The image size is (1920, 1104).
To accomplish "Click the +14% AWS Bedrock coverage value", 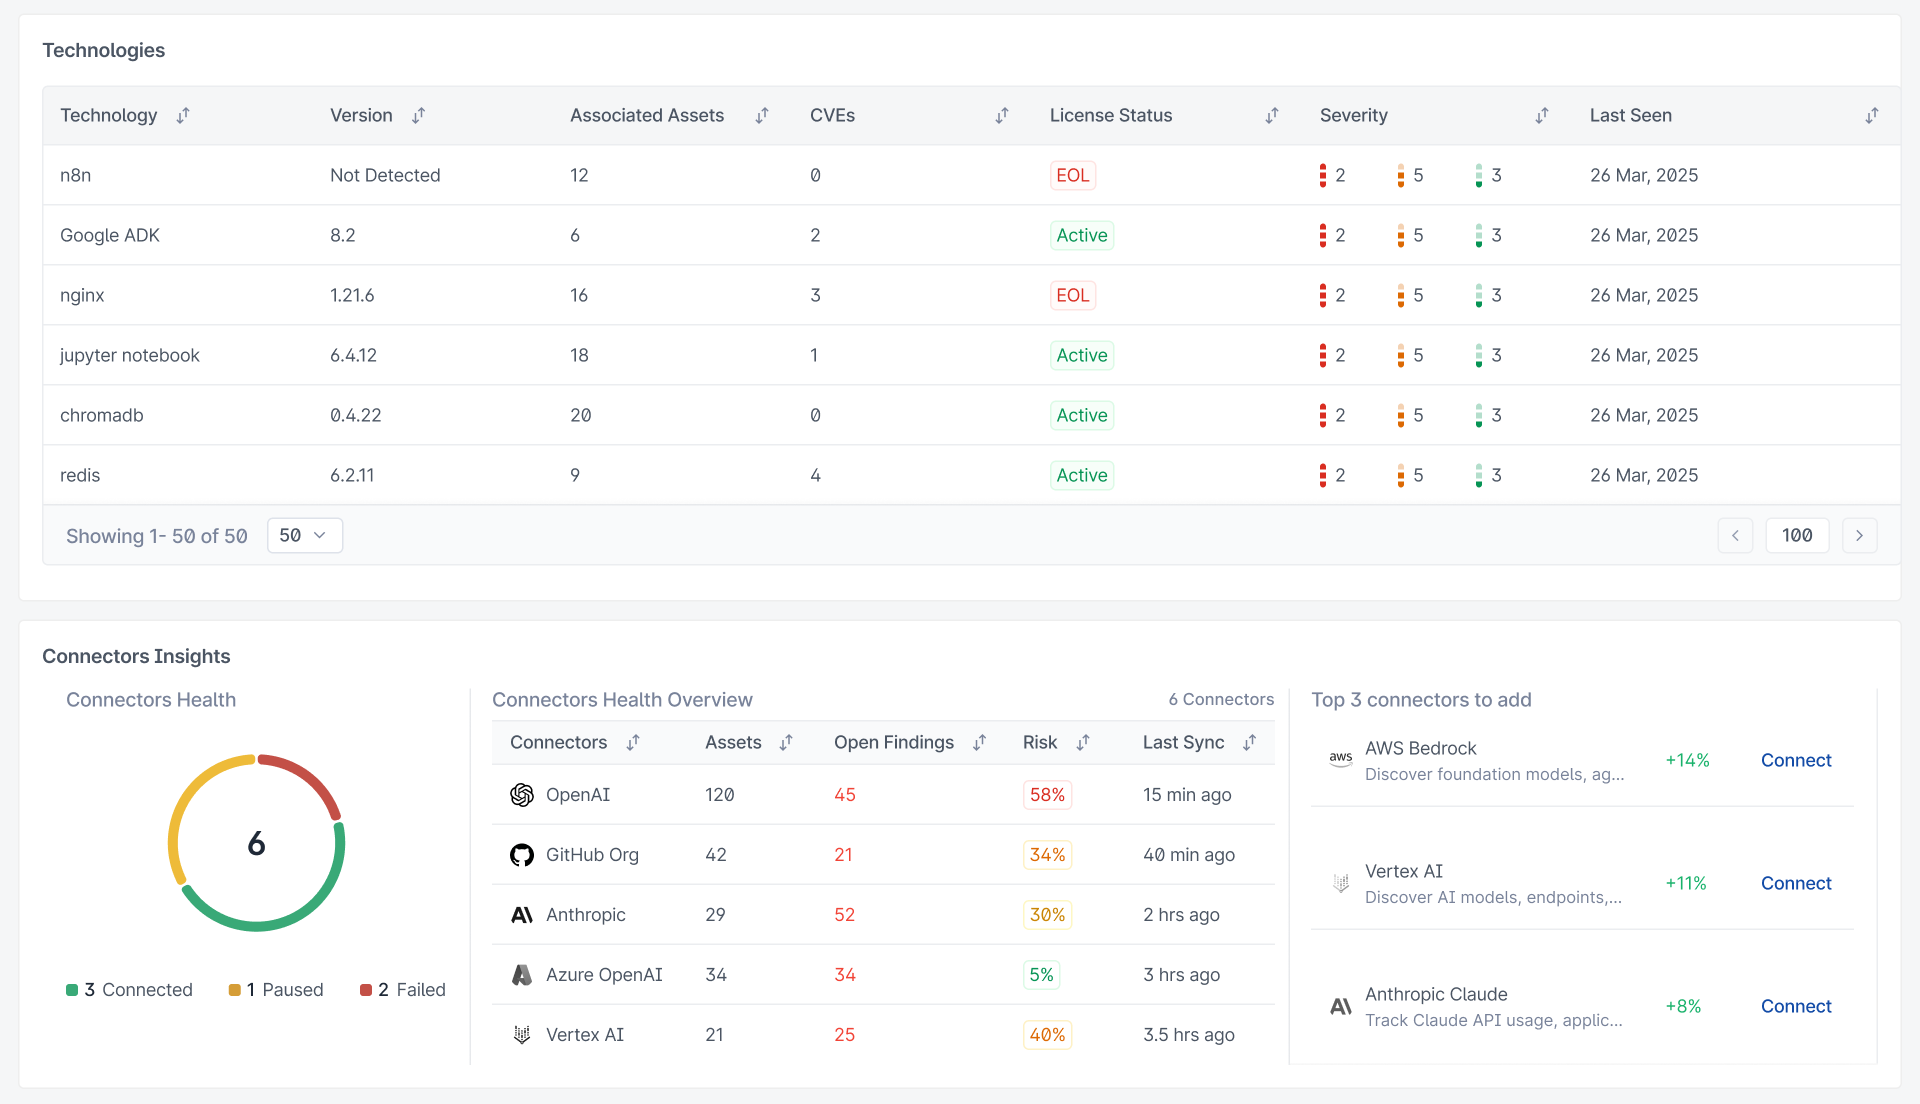I will [1687, 761].
